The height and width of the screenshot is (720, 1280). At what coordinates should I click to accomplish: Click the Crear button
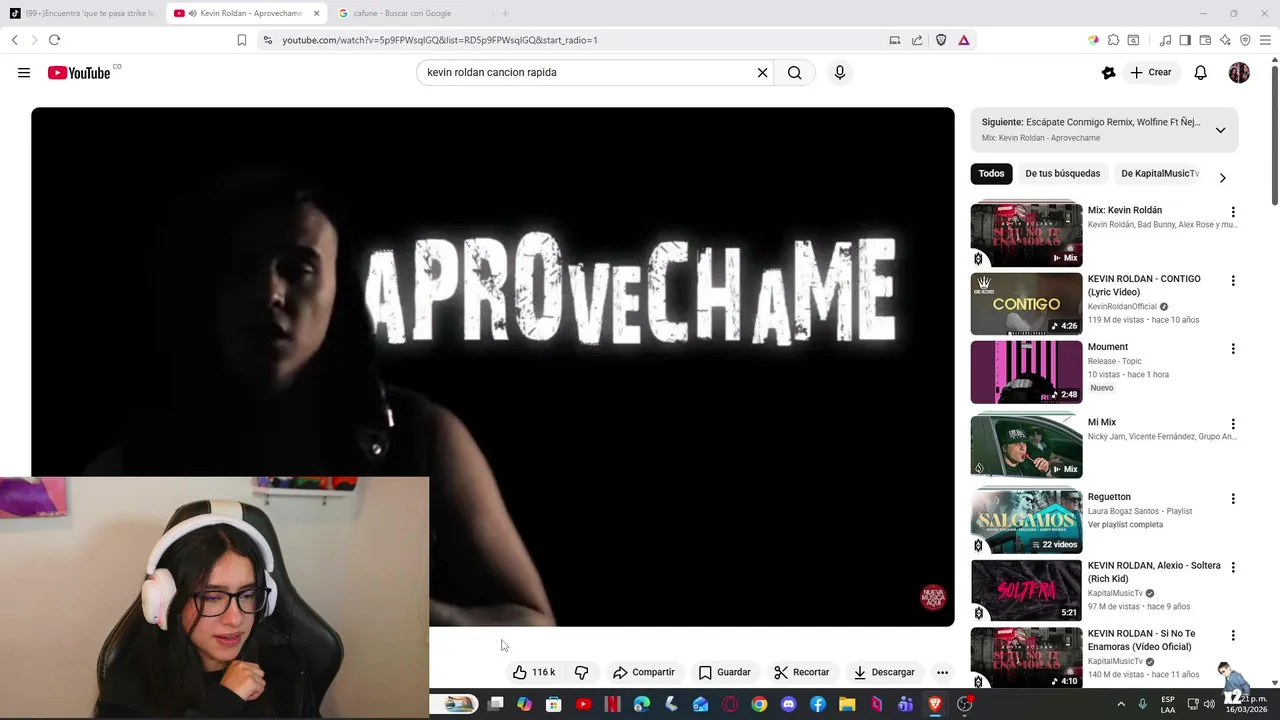pos(1151,72)
